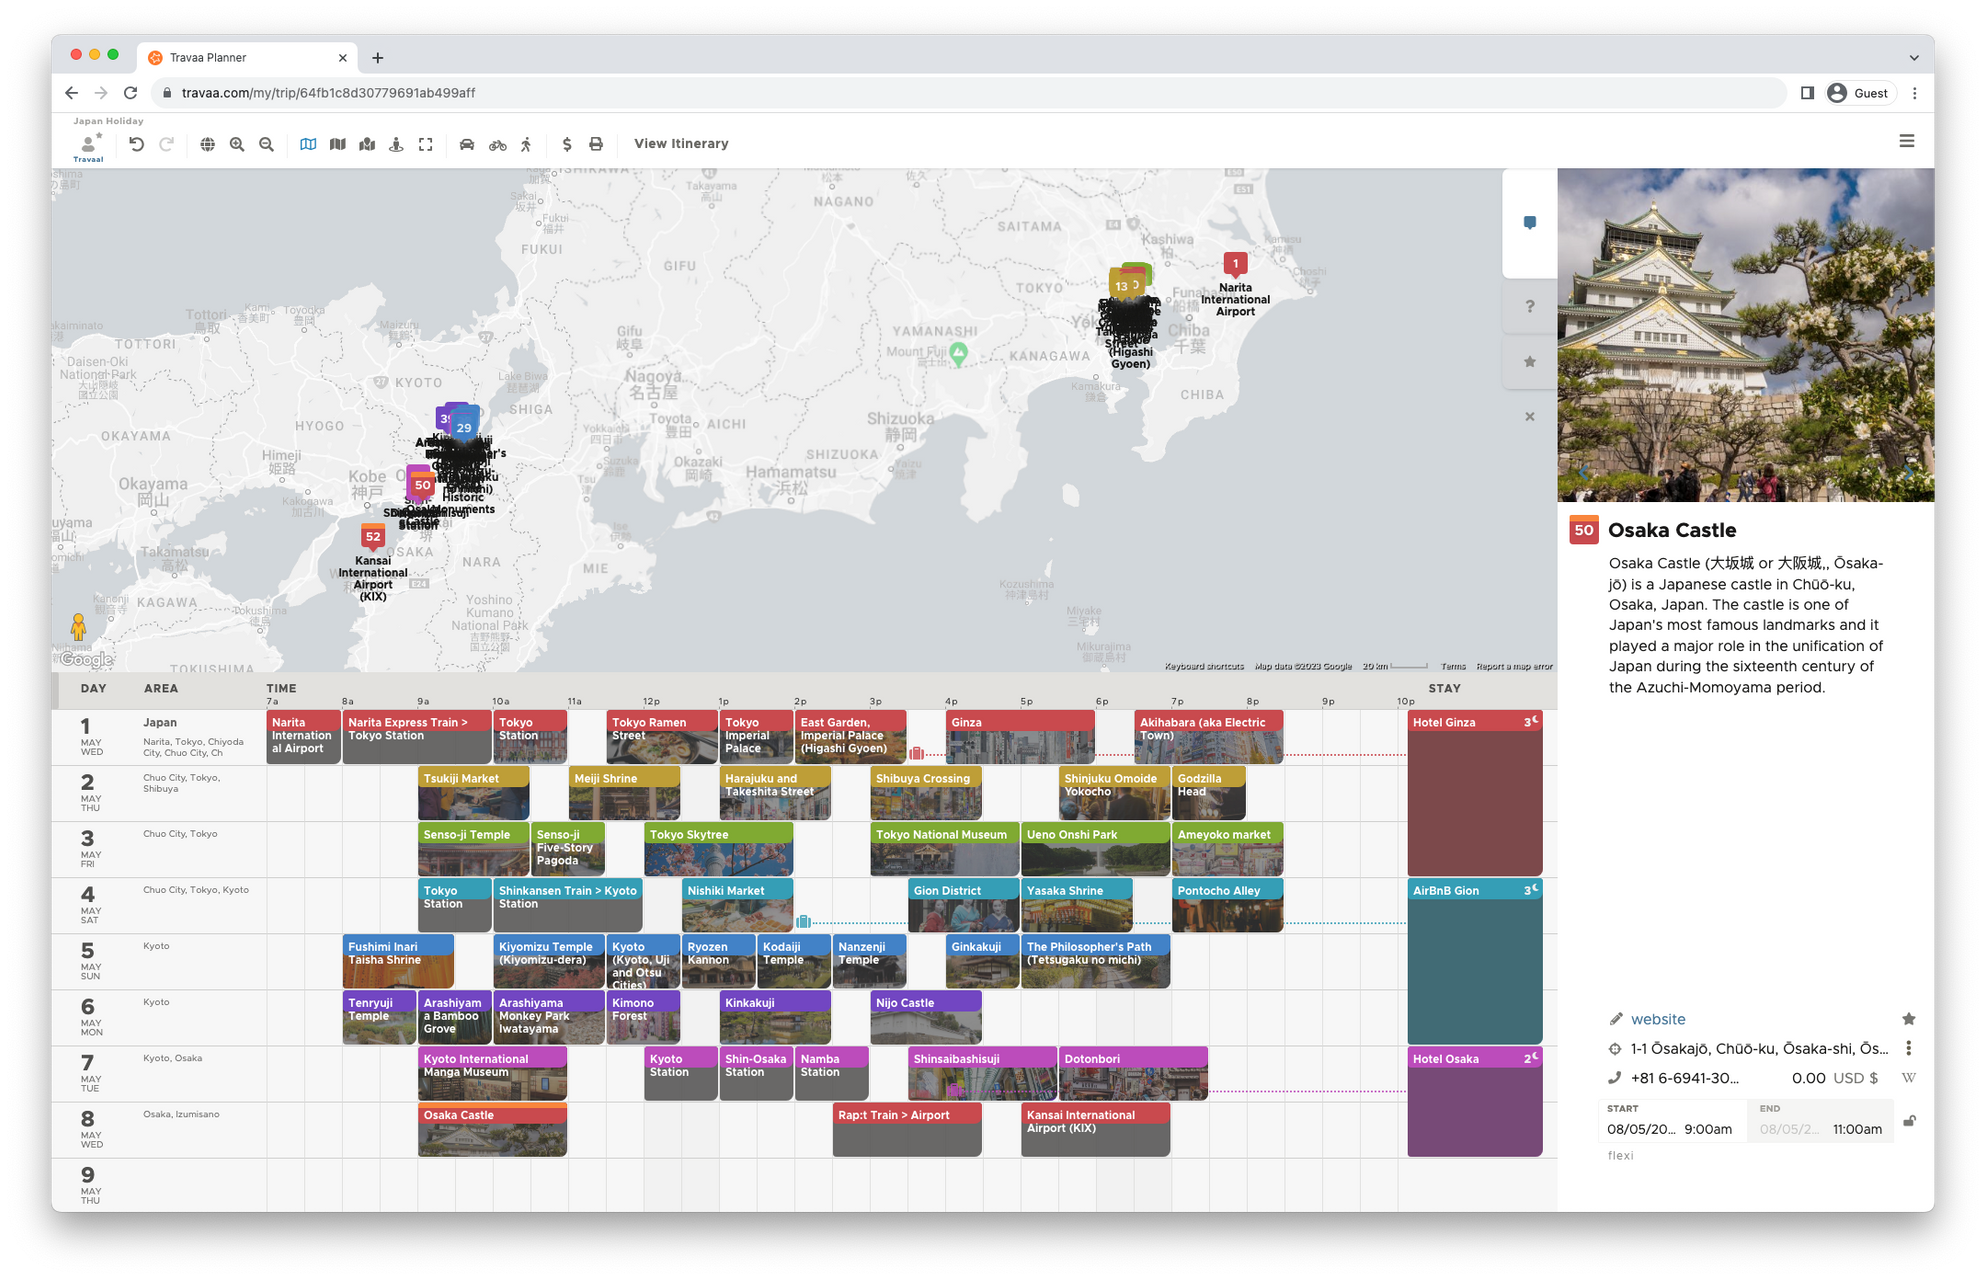Select the map with marker icon
This screenshot has height=1280, width=1986.
pos(367,144)
